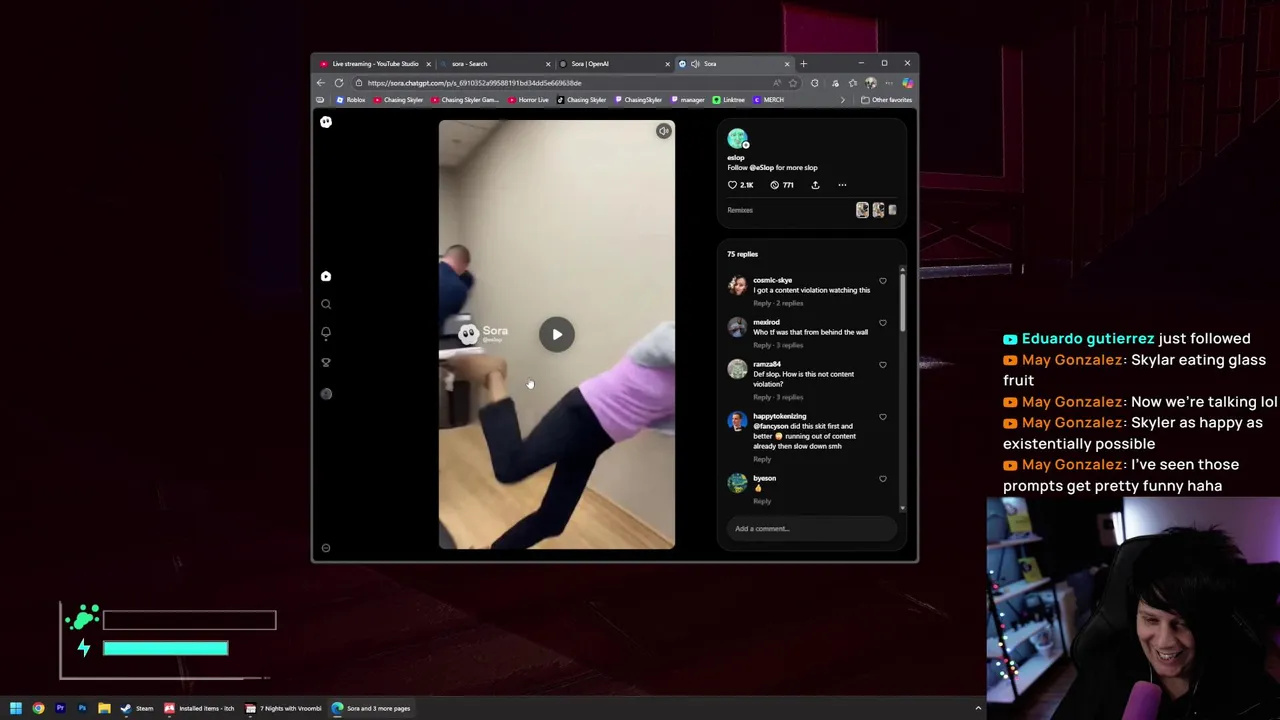Like happytokenizing's comment

tap(882, 417)
